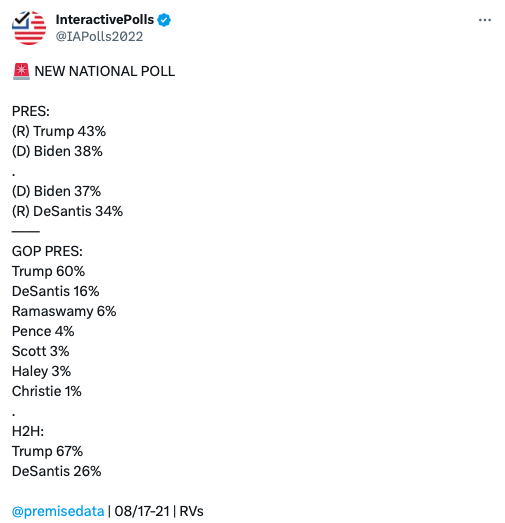505x523 pixels.
Task: Click the Pence 4% line
Action: 43,331
